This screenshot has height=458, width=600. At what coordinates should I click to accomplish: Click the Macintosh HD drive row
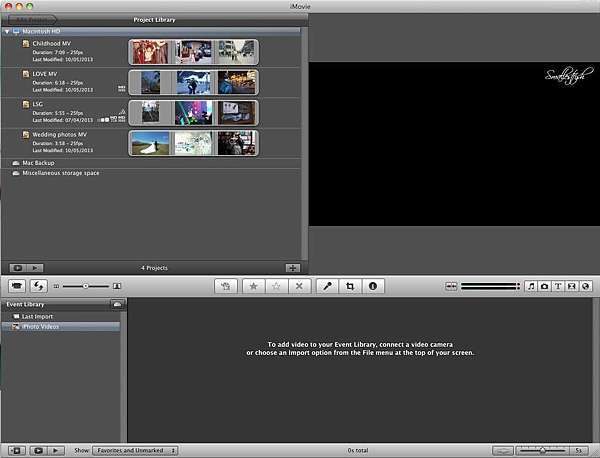point(151,31)
